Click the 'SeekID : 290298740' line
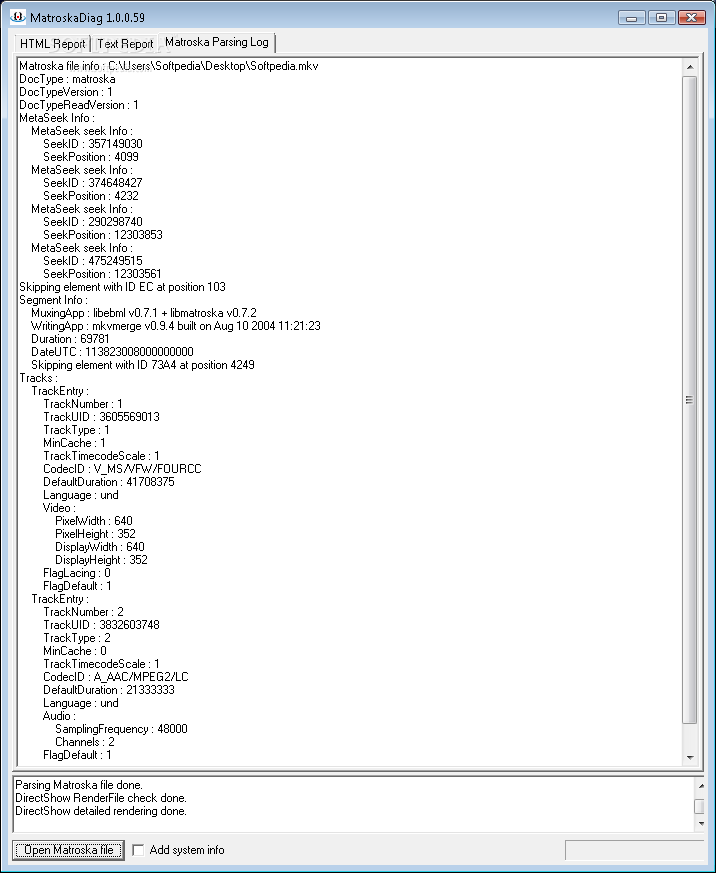The image size is (716, 873). coord(92,222)
